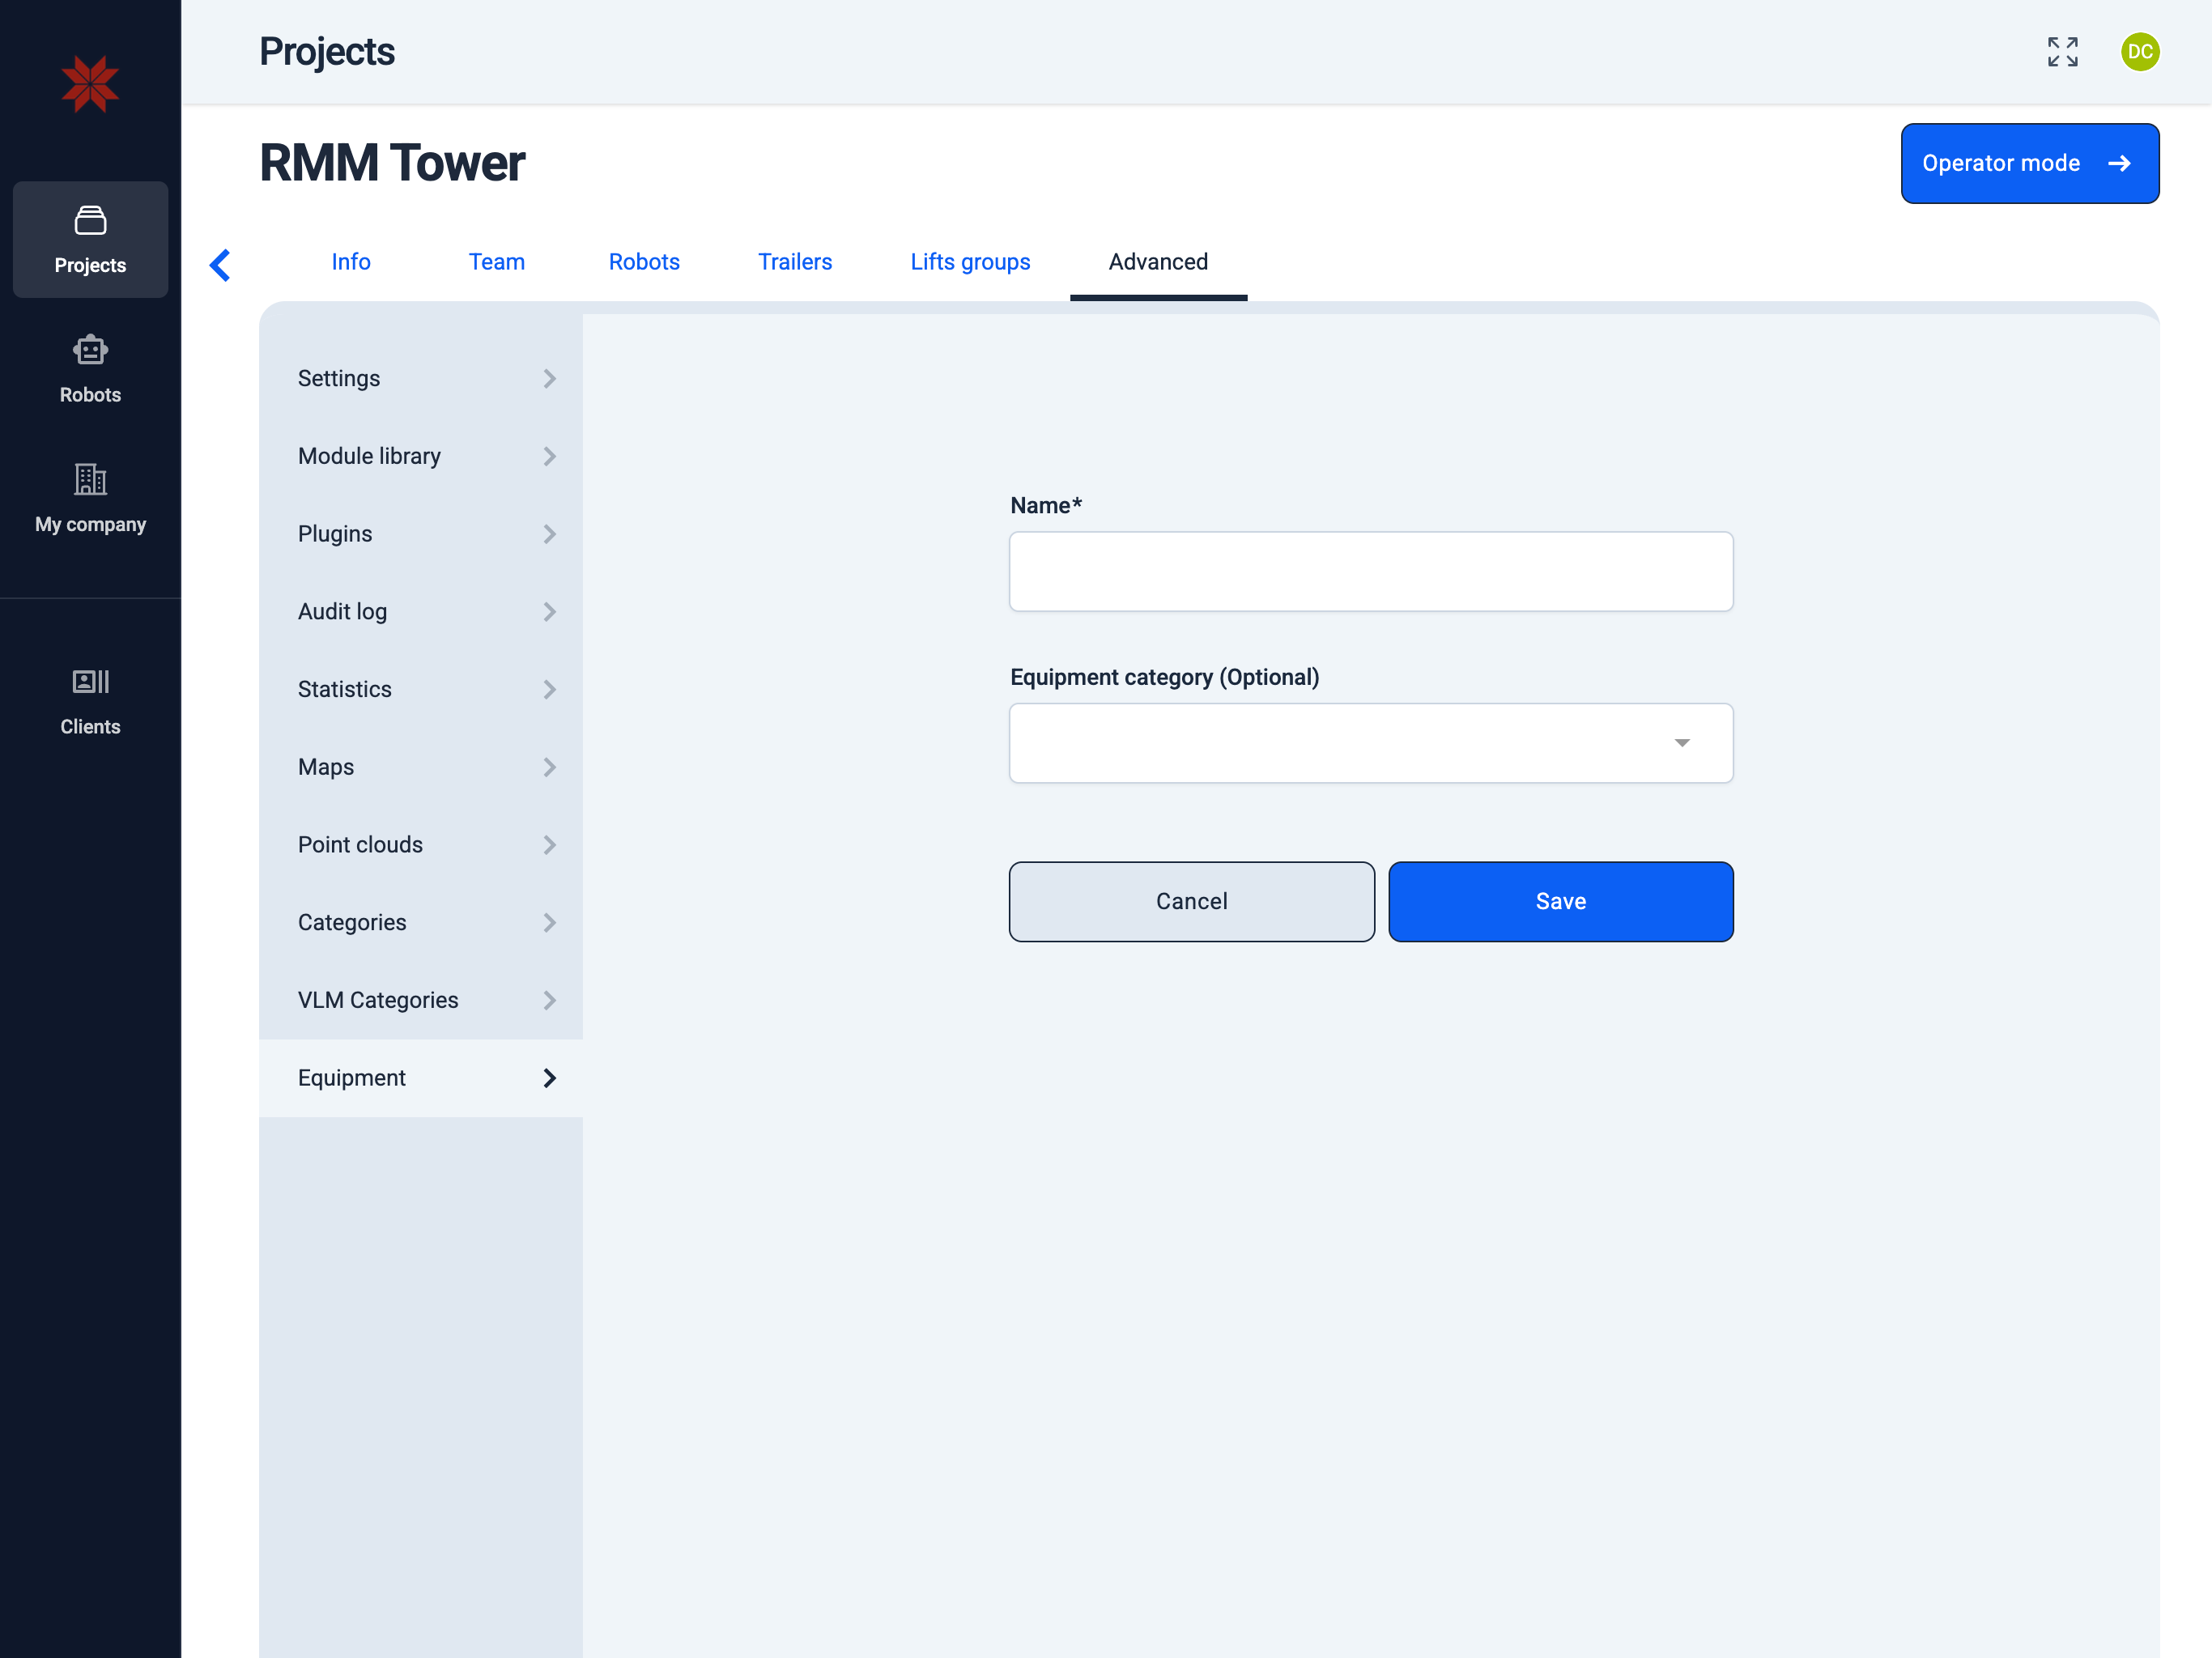Switch to the Trailers tab
Image resolution: width=2212 pixels, height=1658 pixels.
point(795,261)
